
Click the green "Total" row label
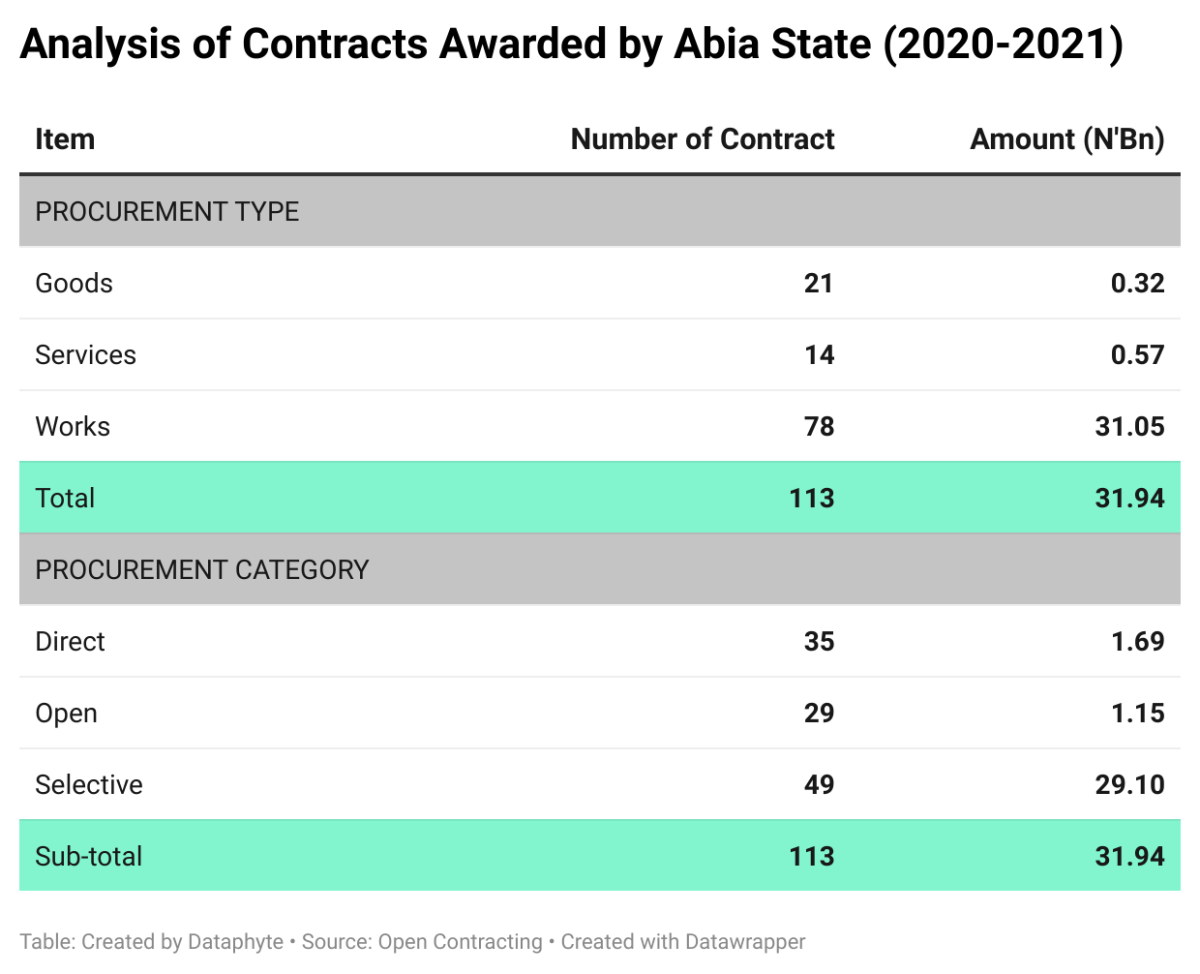tap(65, 498)
